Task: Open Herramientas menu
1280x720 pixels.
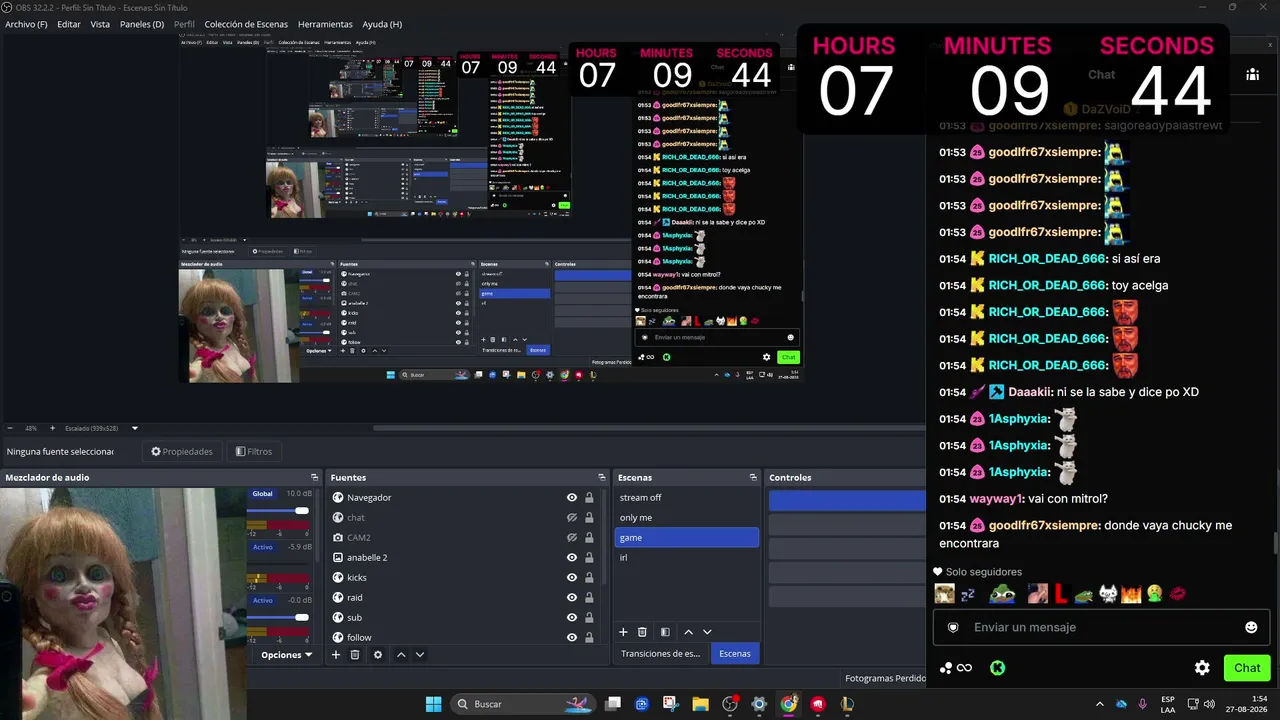Action: (325, 24)
